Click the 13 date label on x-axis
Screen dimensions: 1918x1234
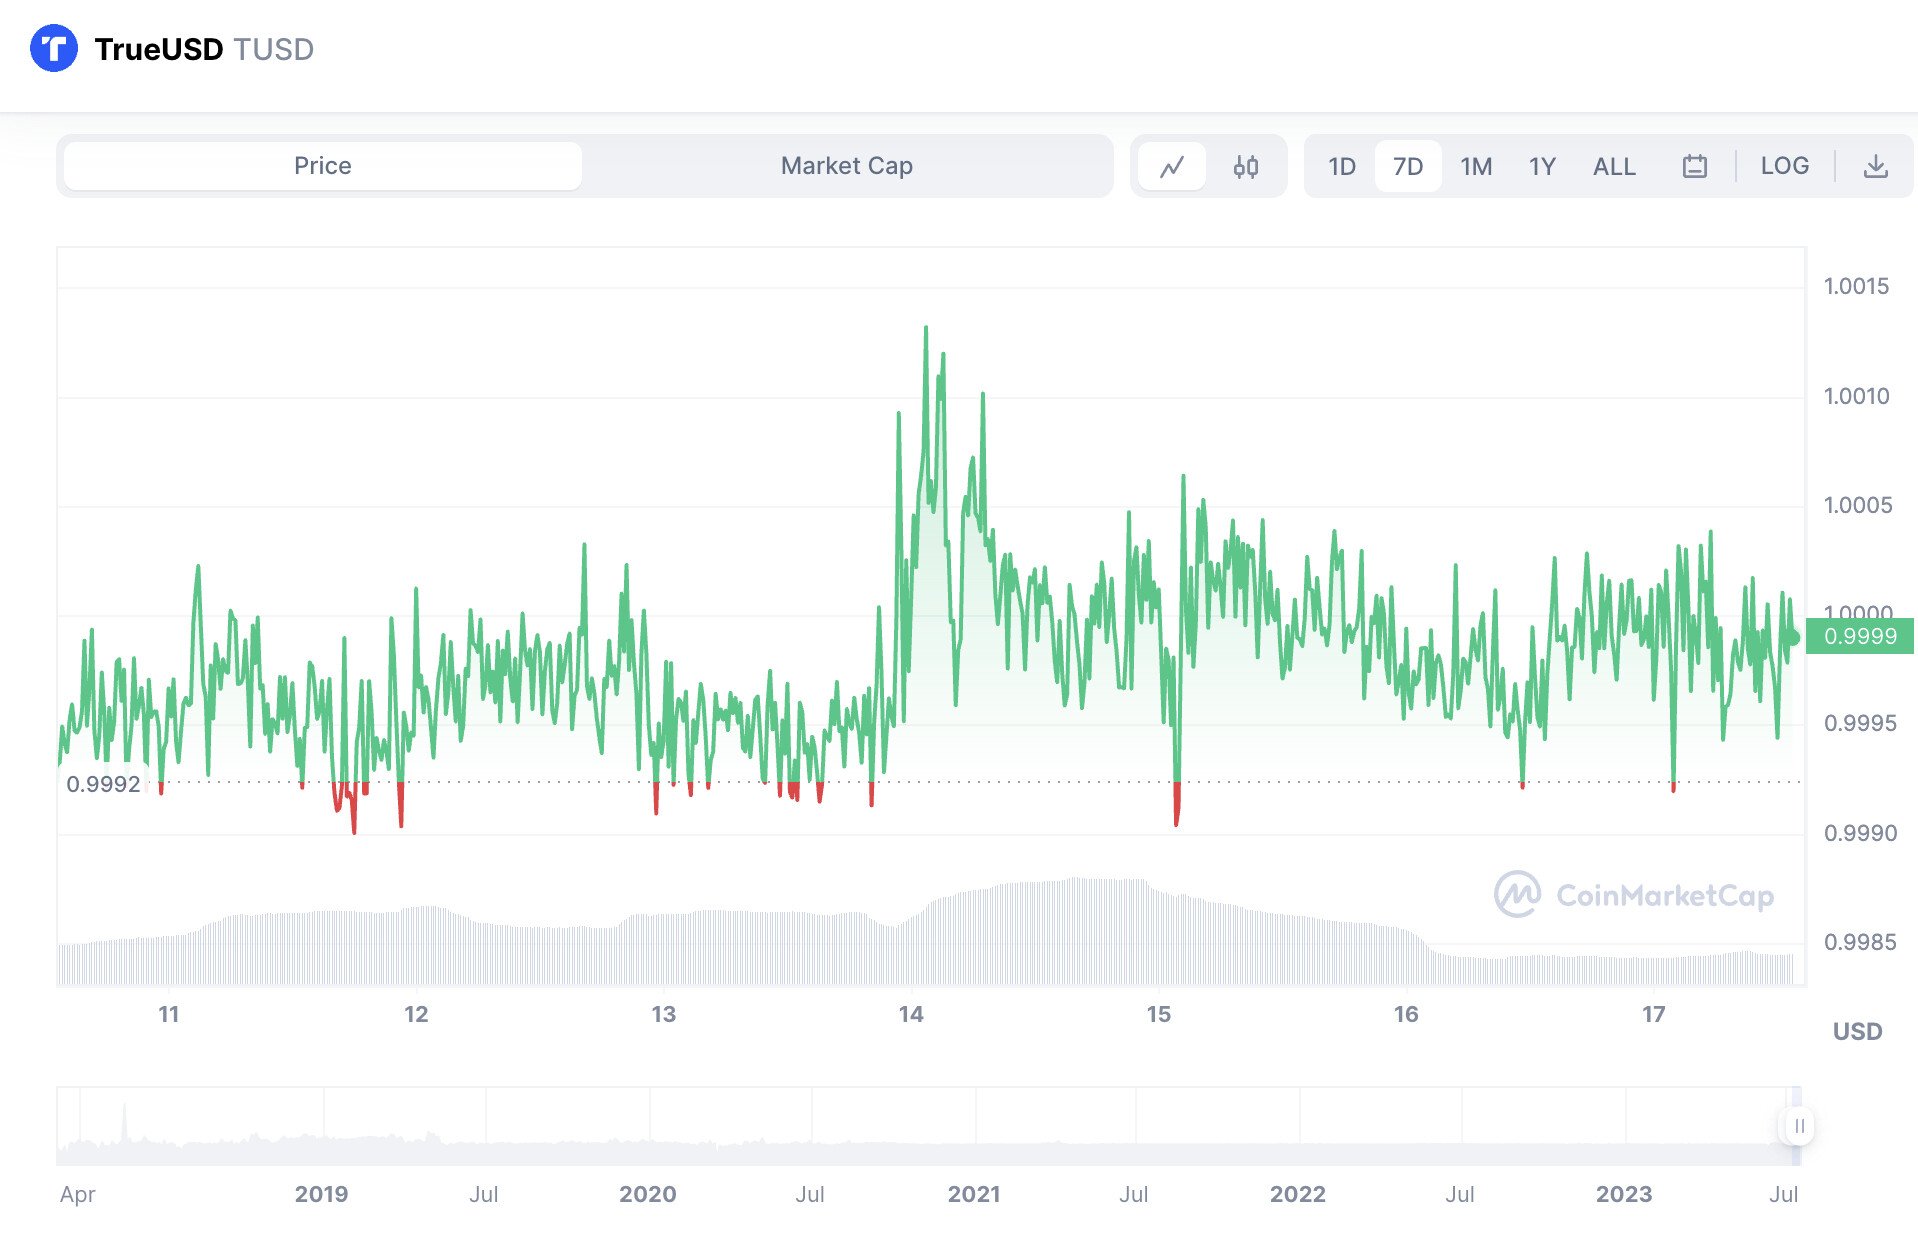coord(663,1014)
